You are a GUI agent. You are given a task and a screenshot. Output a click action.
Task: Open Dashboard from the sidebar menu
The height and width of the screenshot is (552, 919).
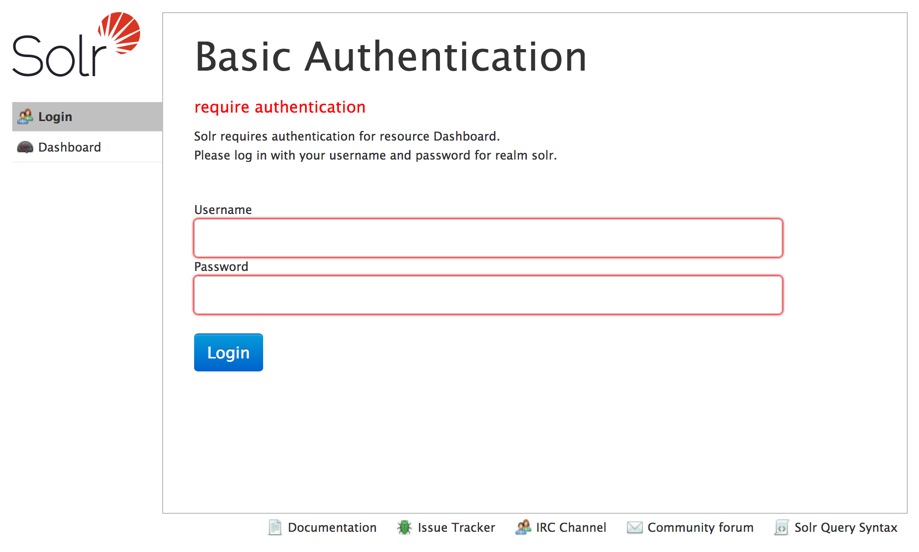click(x=69, y=148)
